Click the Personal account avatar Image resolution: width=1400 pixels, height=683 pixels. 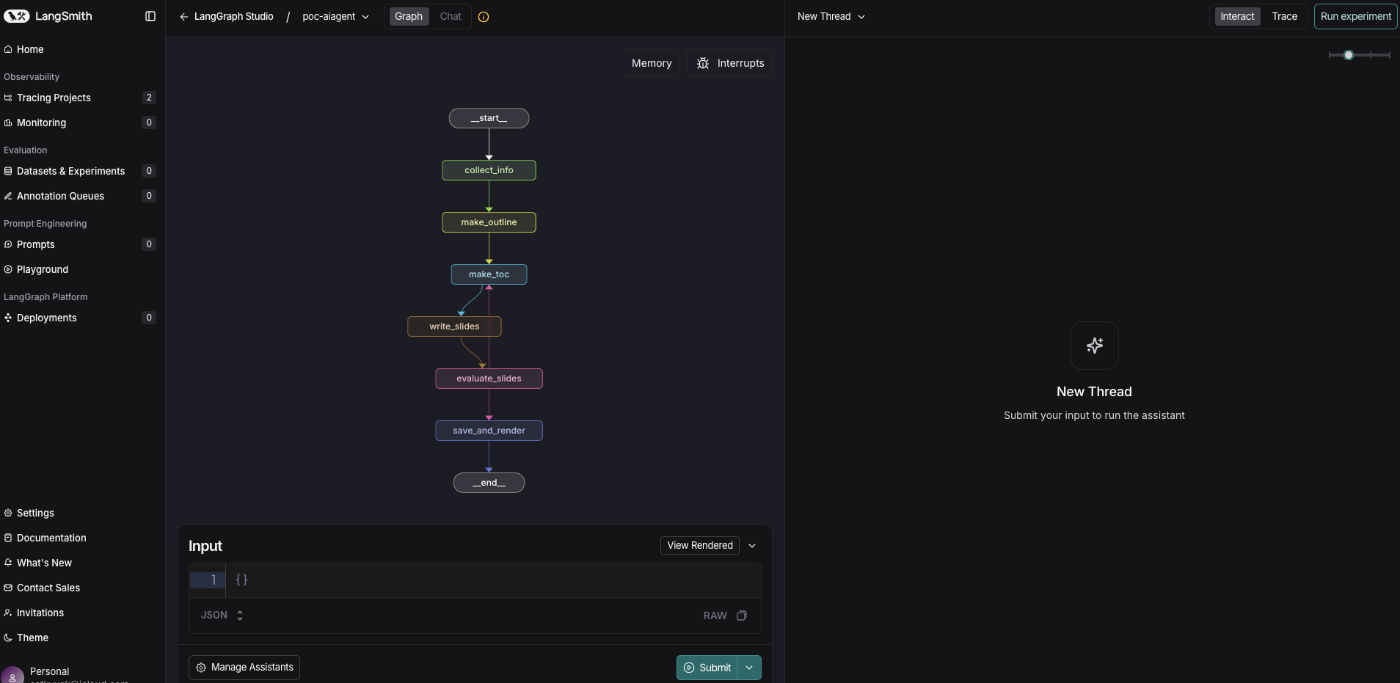(12, 676)
